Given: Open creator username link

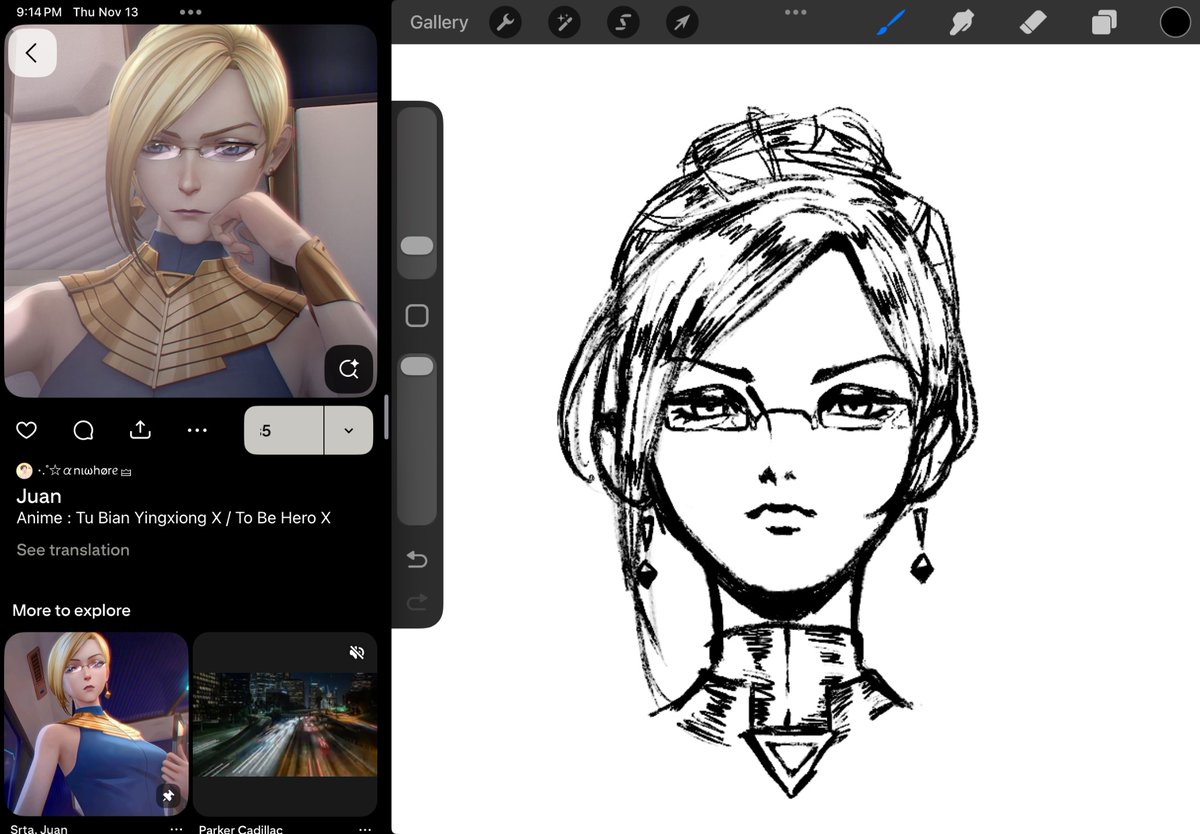Looking at the screenshot, I should (x=84, y=470).
